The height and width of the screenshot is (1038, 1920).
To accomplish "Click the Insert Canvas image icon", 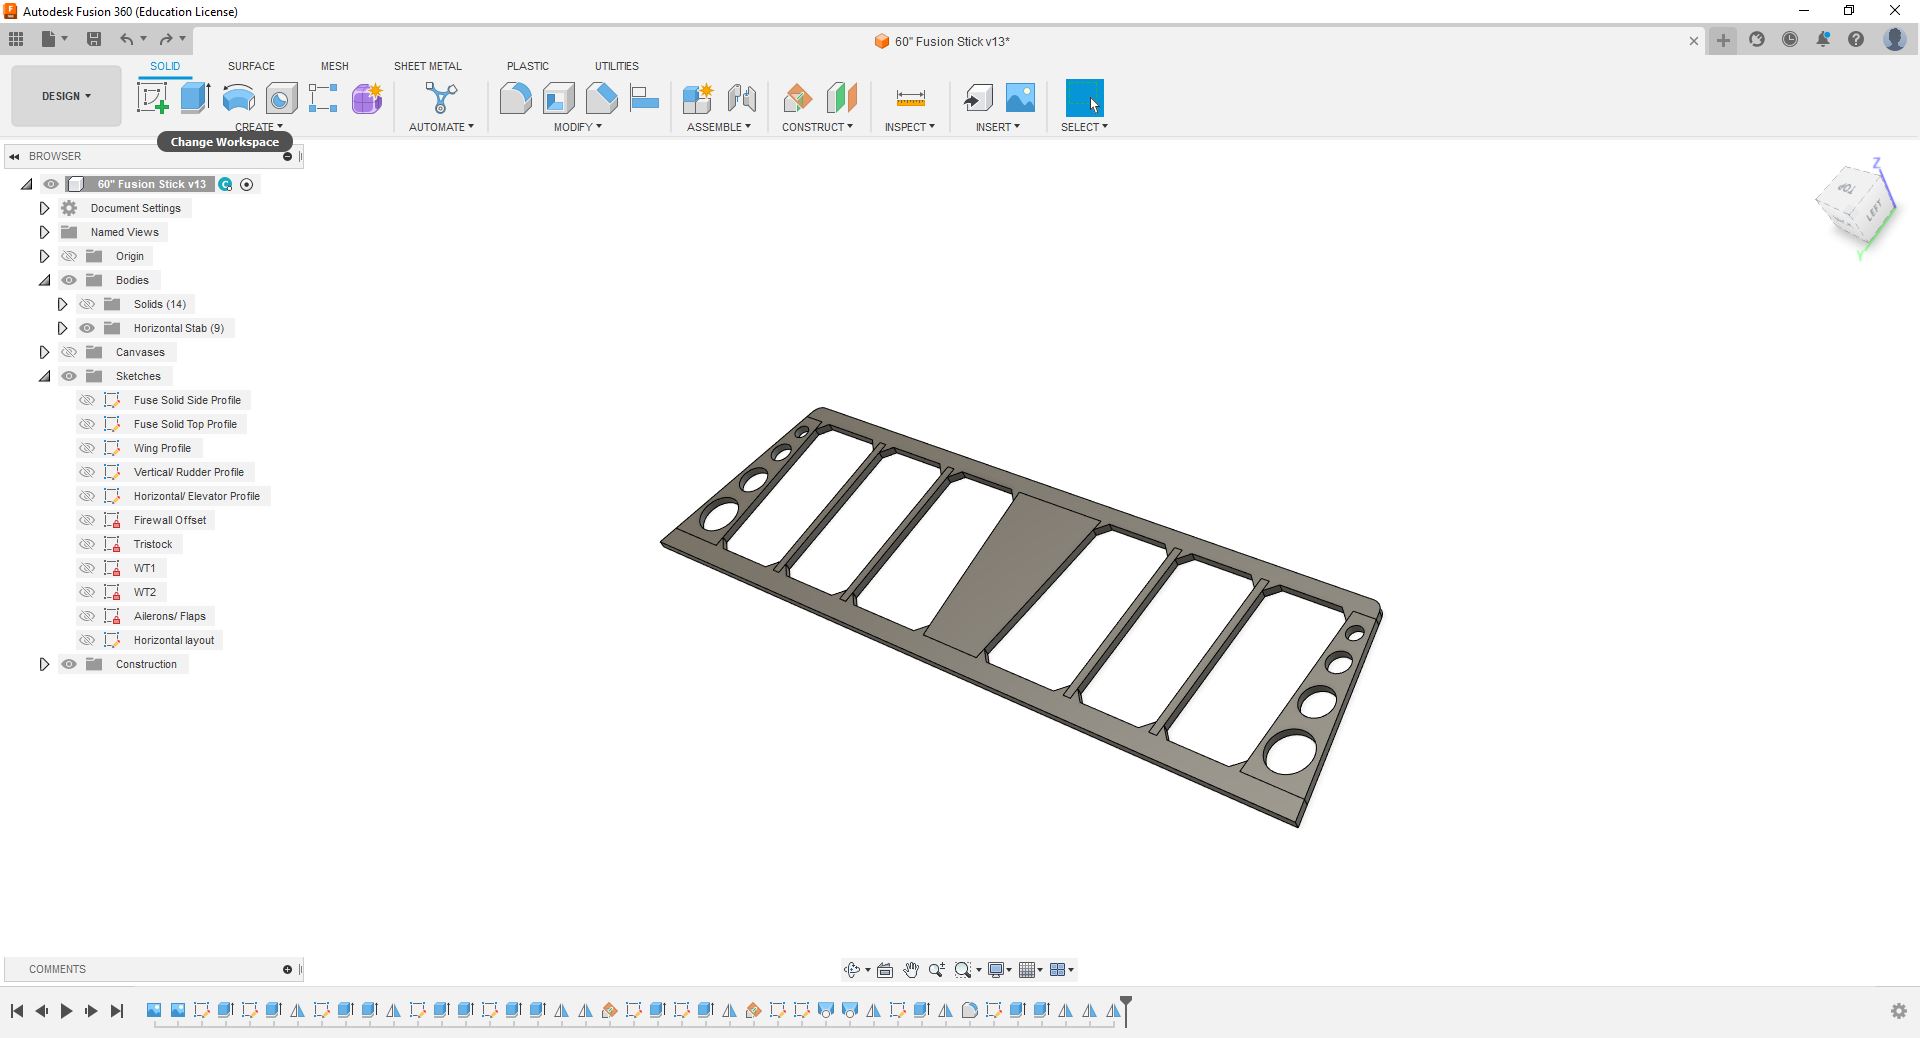I will coord(1020,98).
